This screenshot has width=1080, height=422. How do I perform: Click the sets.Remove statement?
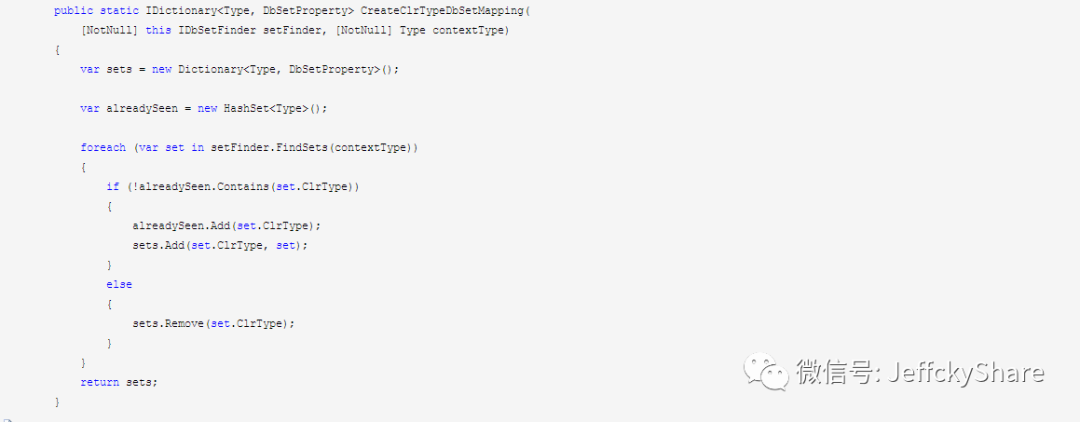[214, 323]
